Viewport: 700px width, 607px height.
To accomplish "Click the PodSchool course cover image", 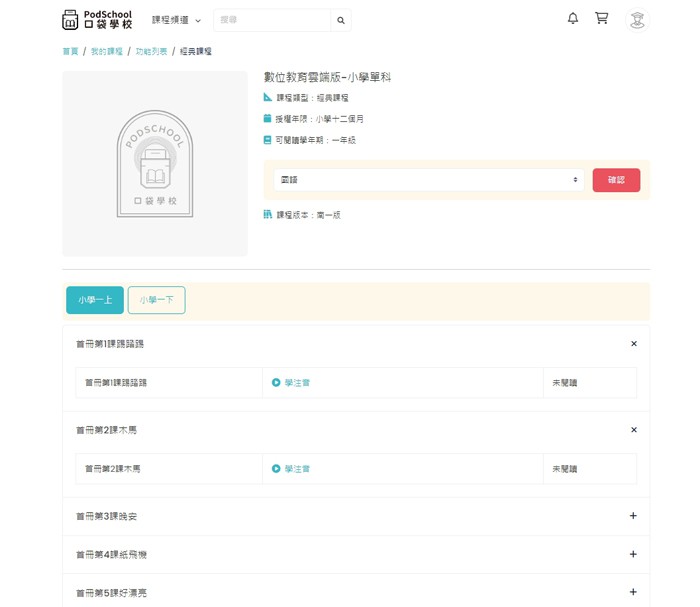I will 155,163.
